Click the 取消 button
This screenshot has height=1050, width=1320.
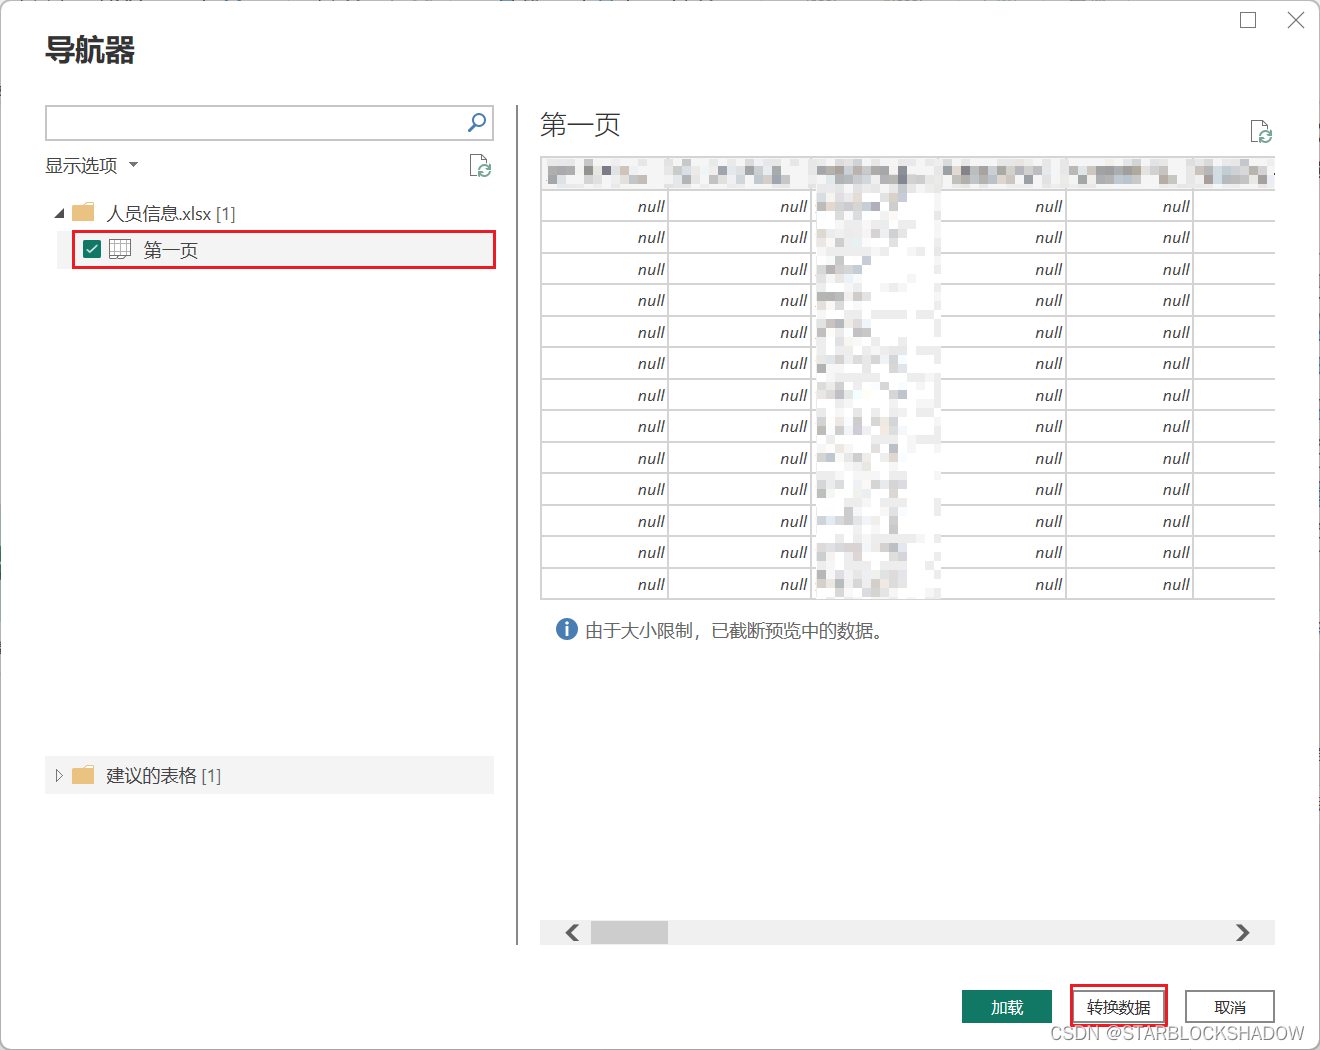(x=1230, y=1006)
